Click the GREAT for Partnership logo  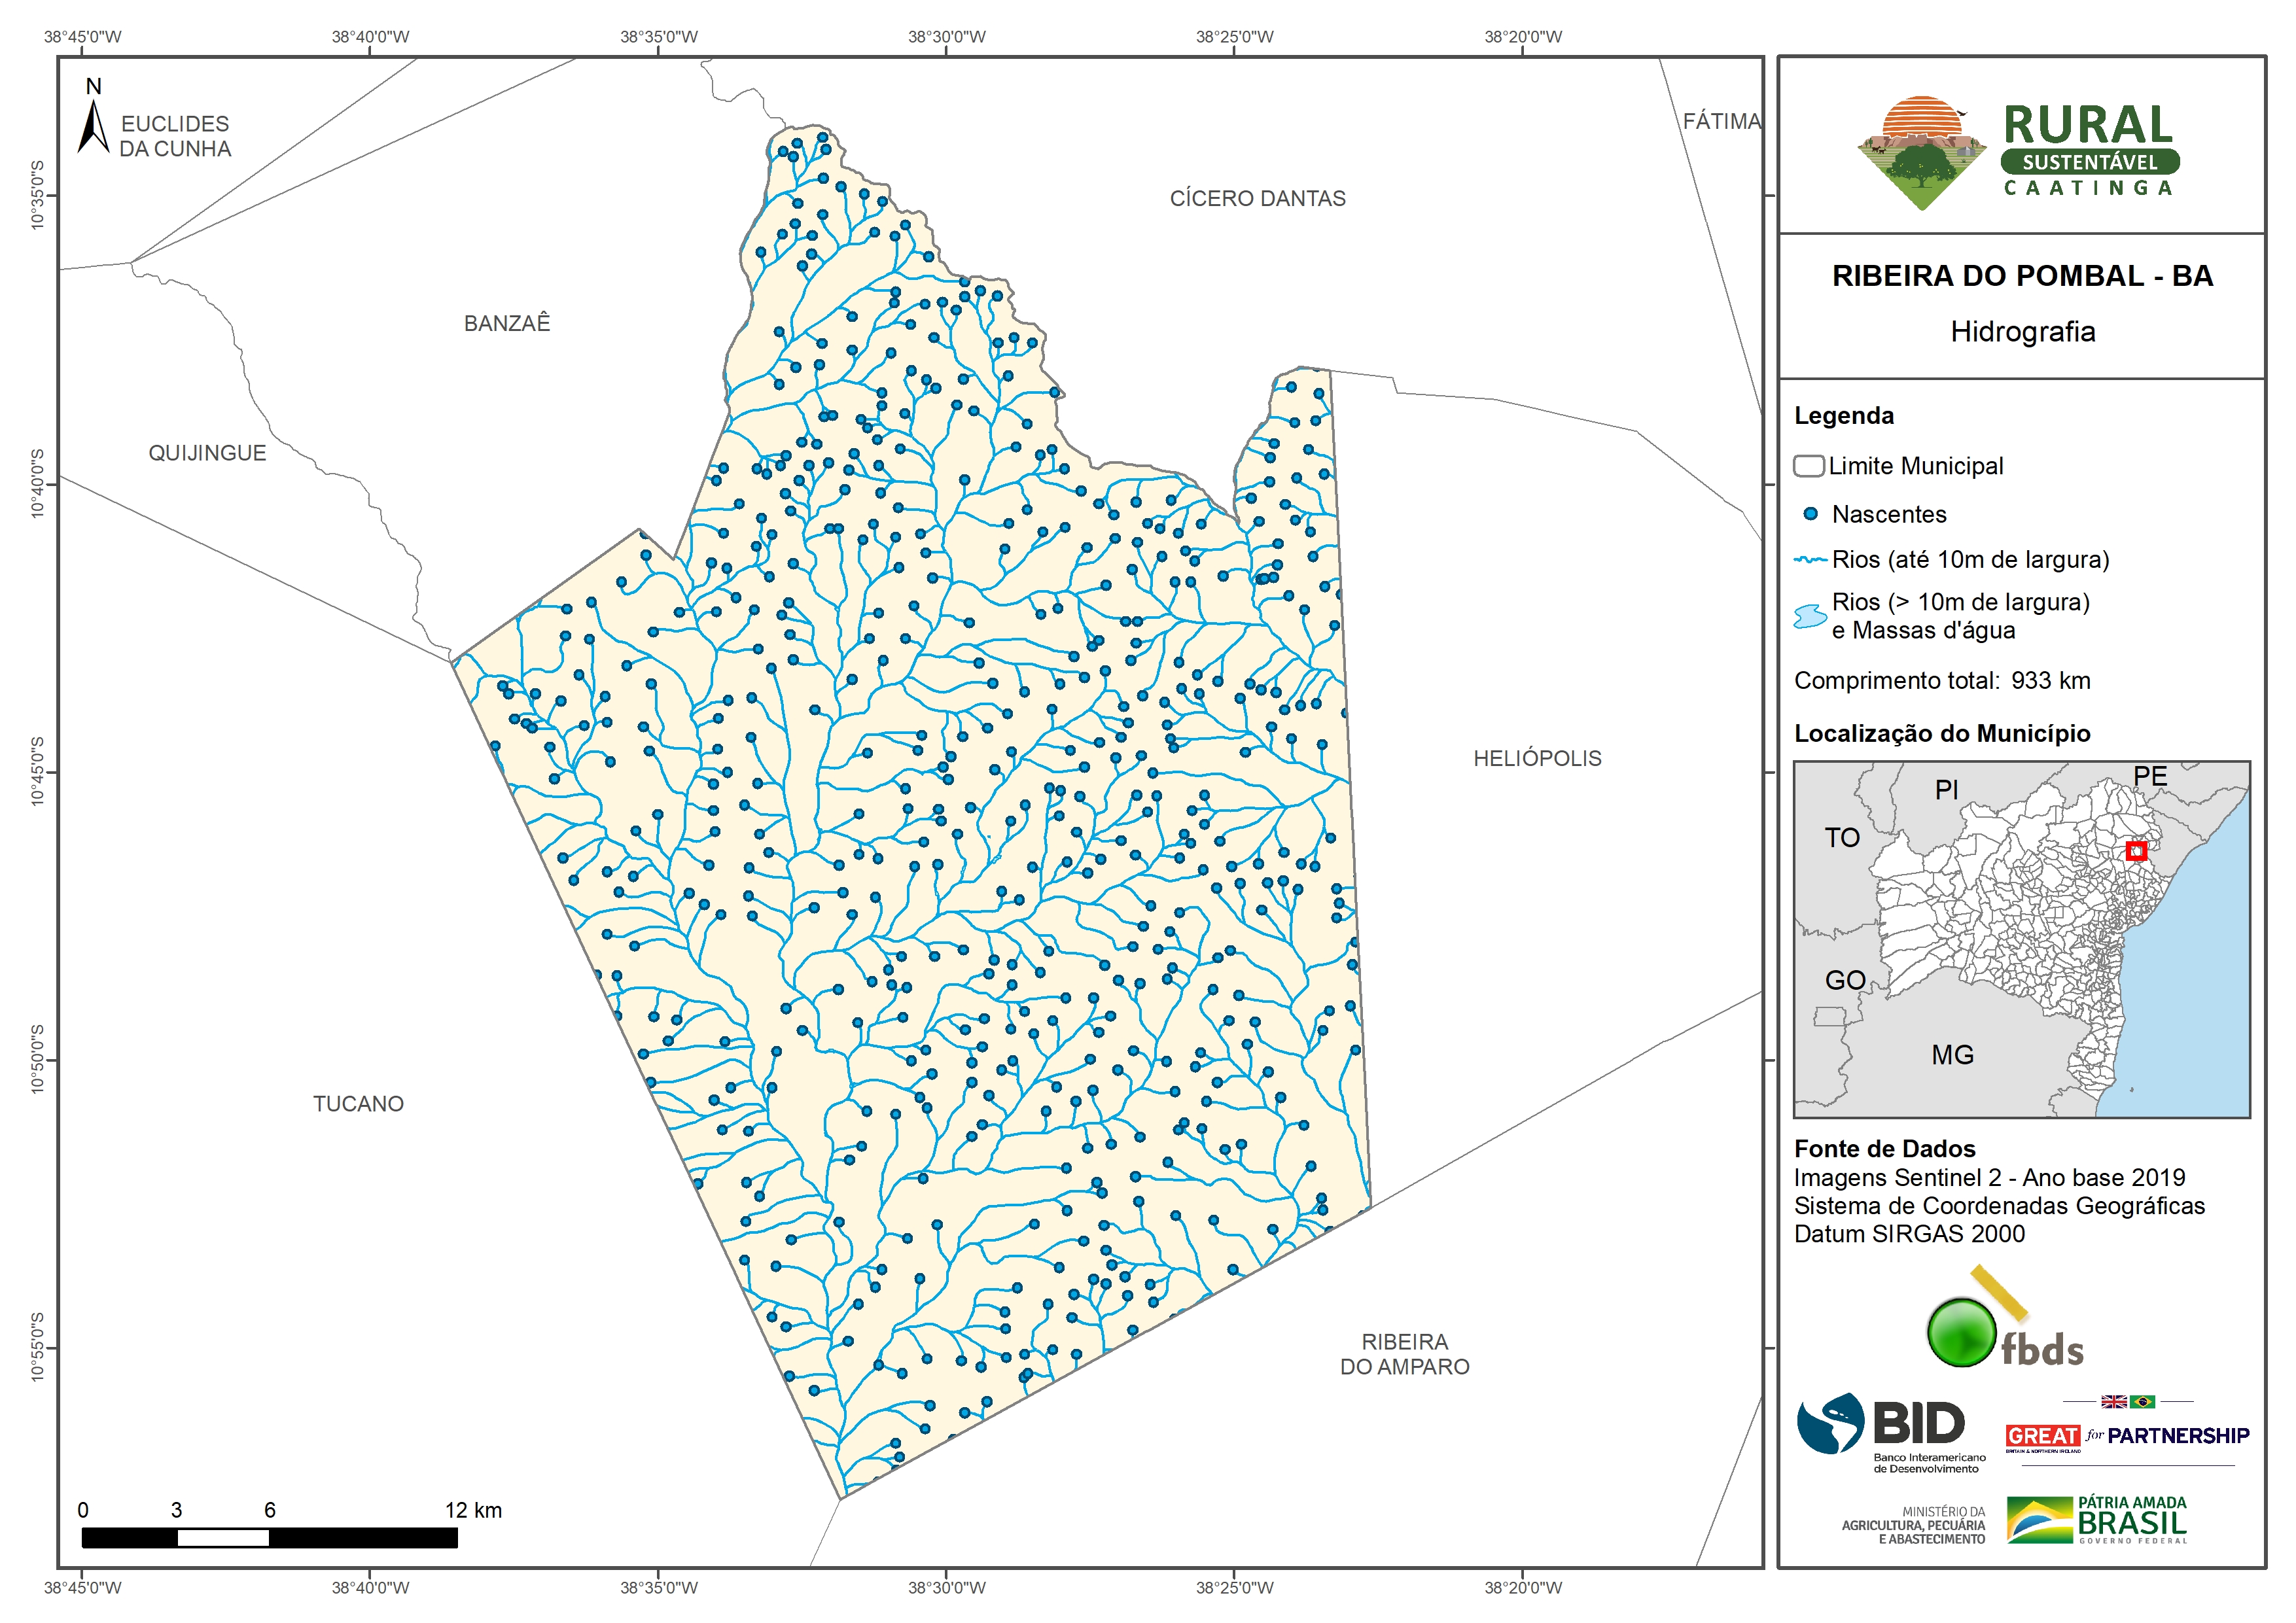(2127, 1435)
